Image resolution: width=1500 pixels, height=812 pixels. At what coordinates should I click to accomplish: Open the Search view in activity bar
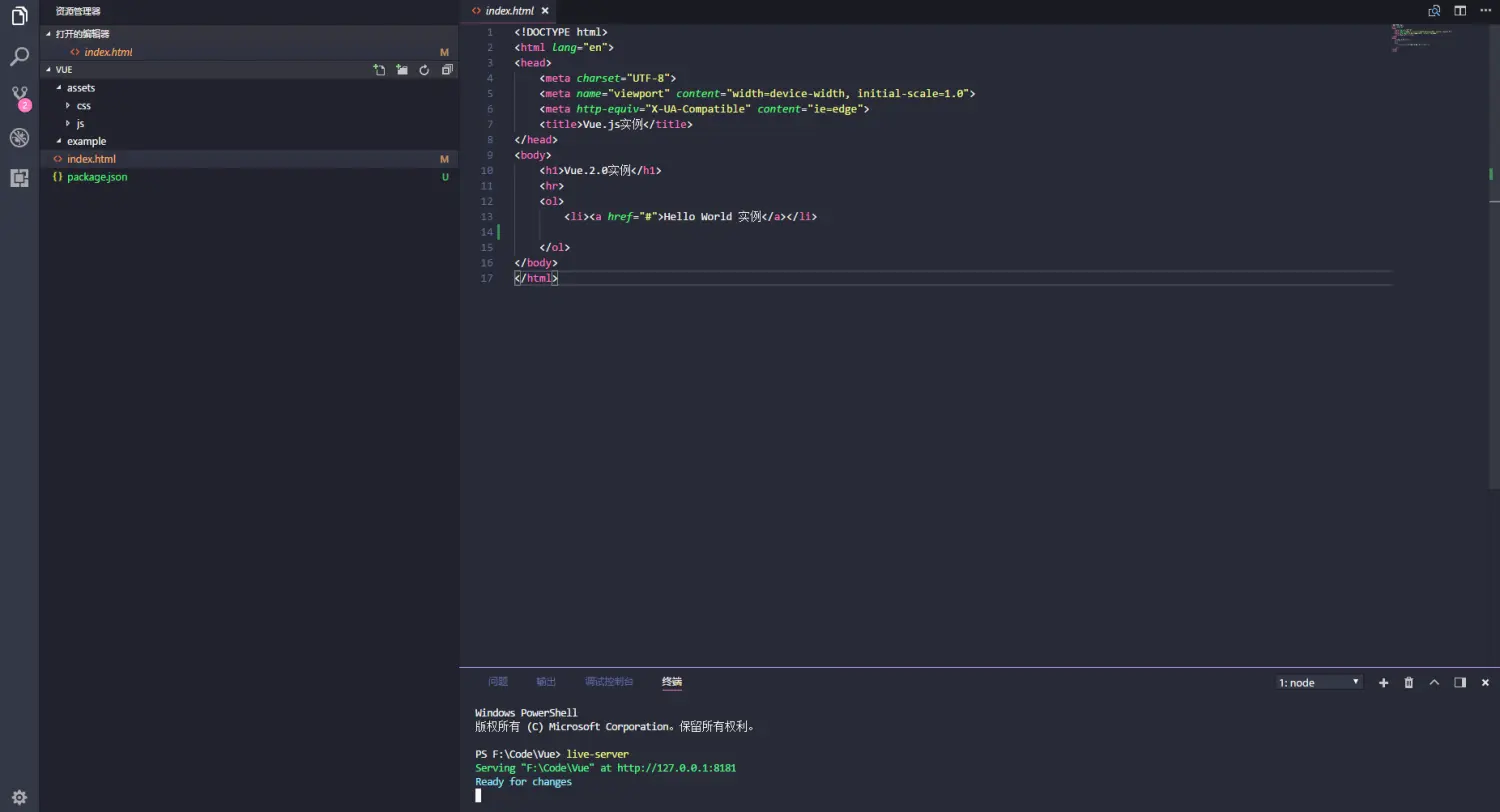[x=19, y=56]
